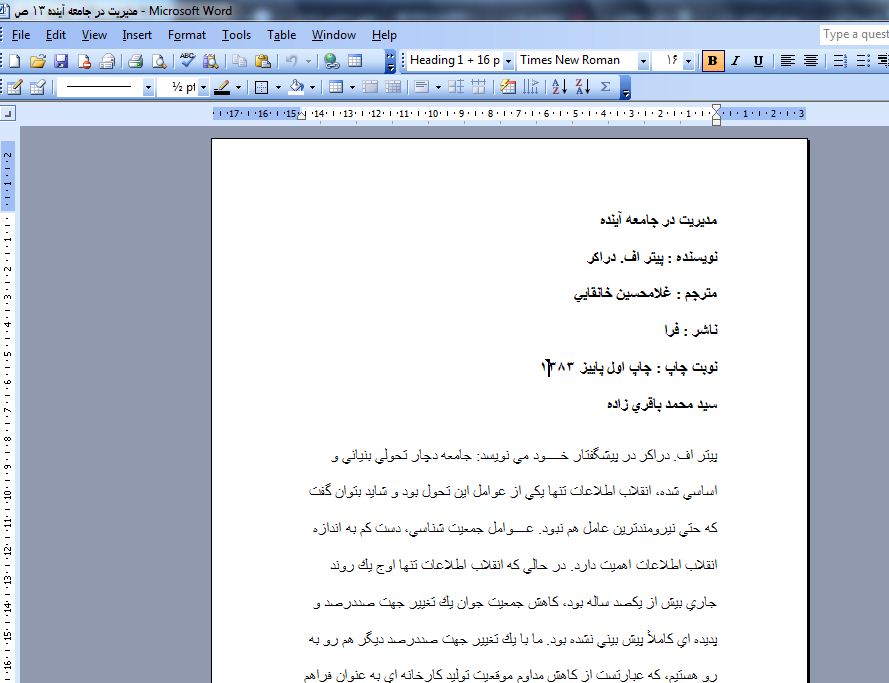889x683 pixels.
Task: Toggle Bold formatting off
Action: point(712,60)
